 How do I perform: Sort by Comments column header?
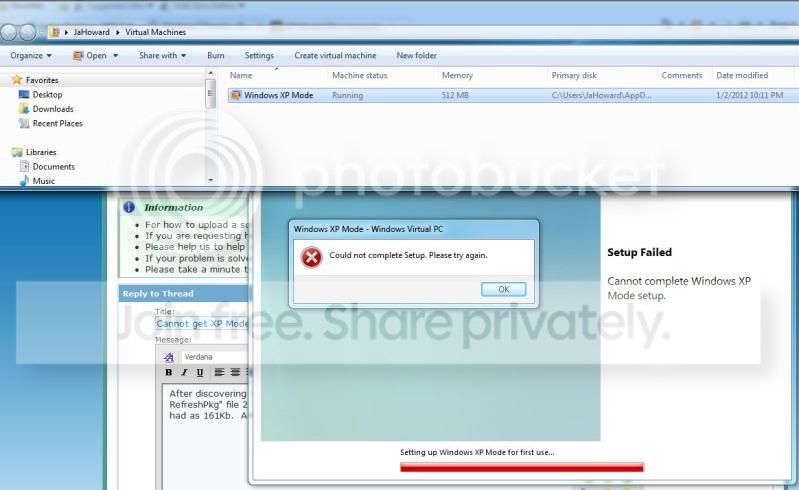point(682,75)
